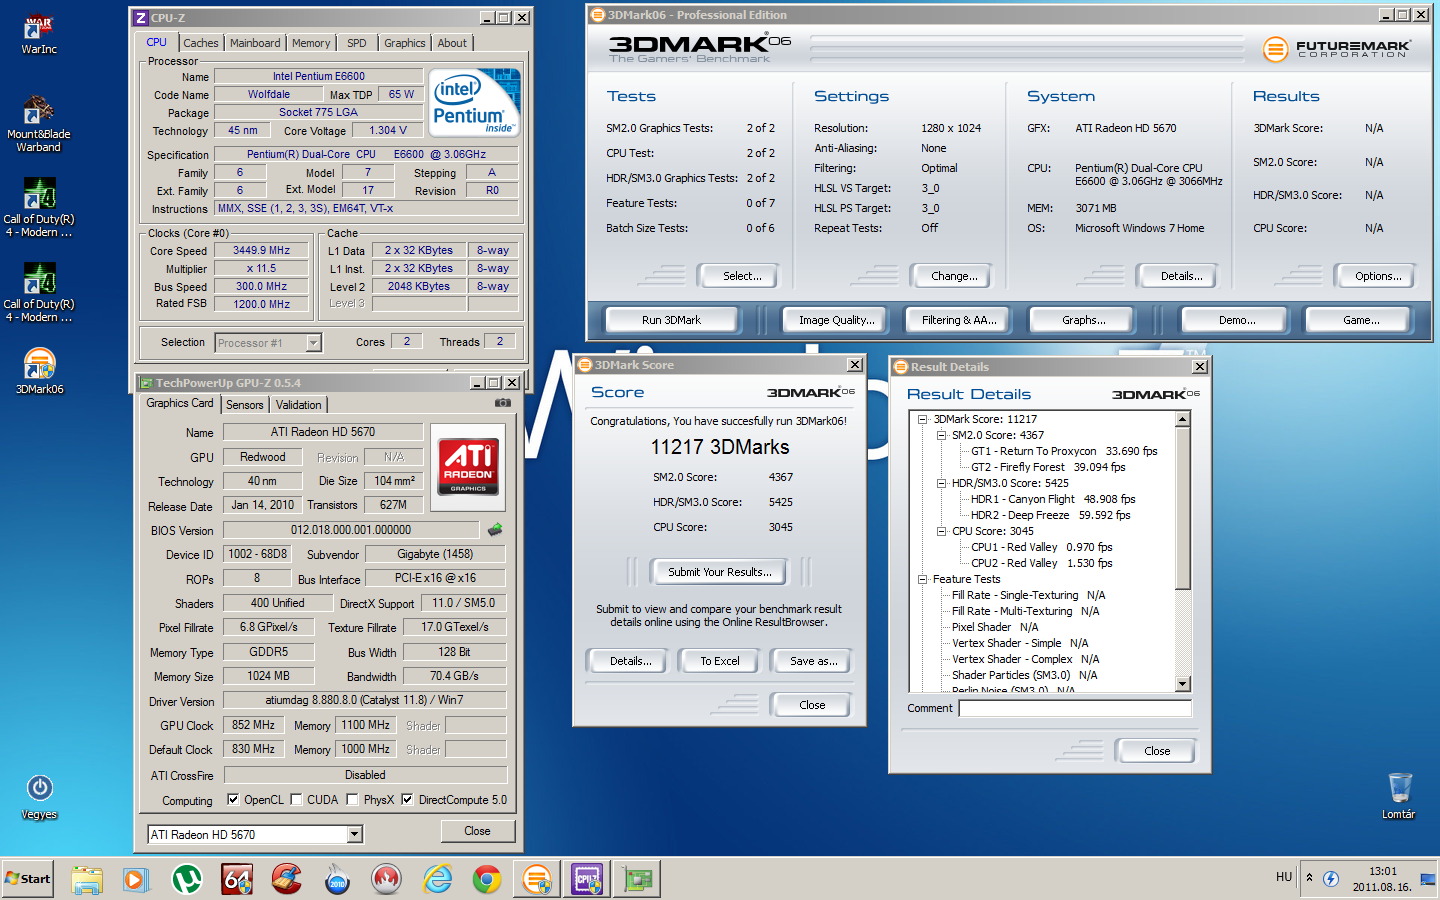Image resolution: width=1440 pixels, height=900 pixels.
Task: Toggle the DirectCompute 5.0 checkbox
Action: coord(408,800)
